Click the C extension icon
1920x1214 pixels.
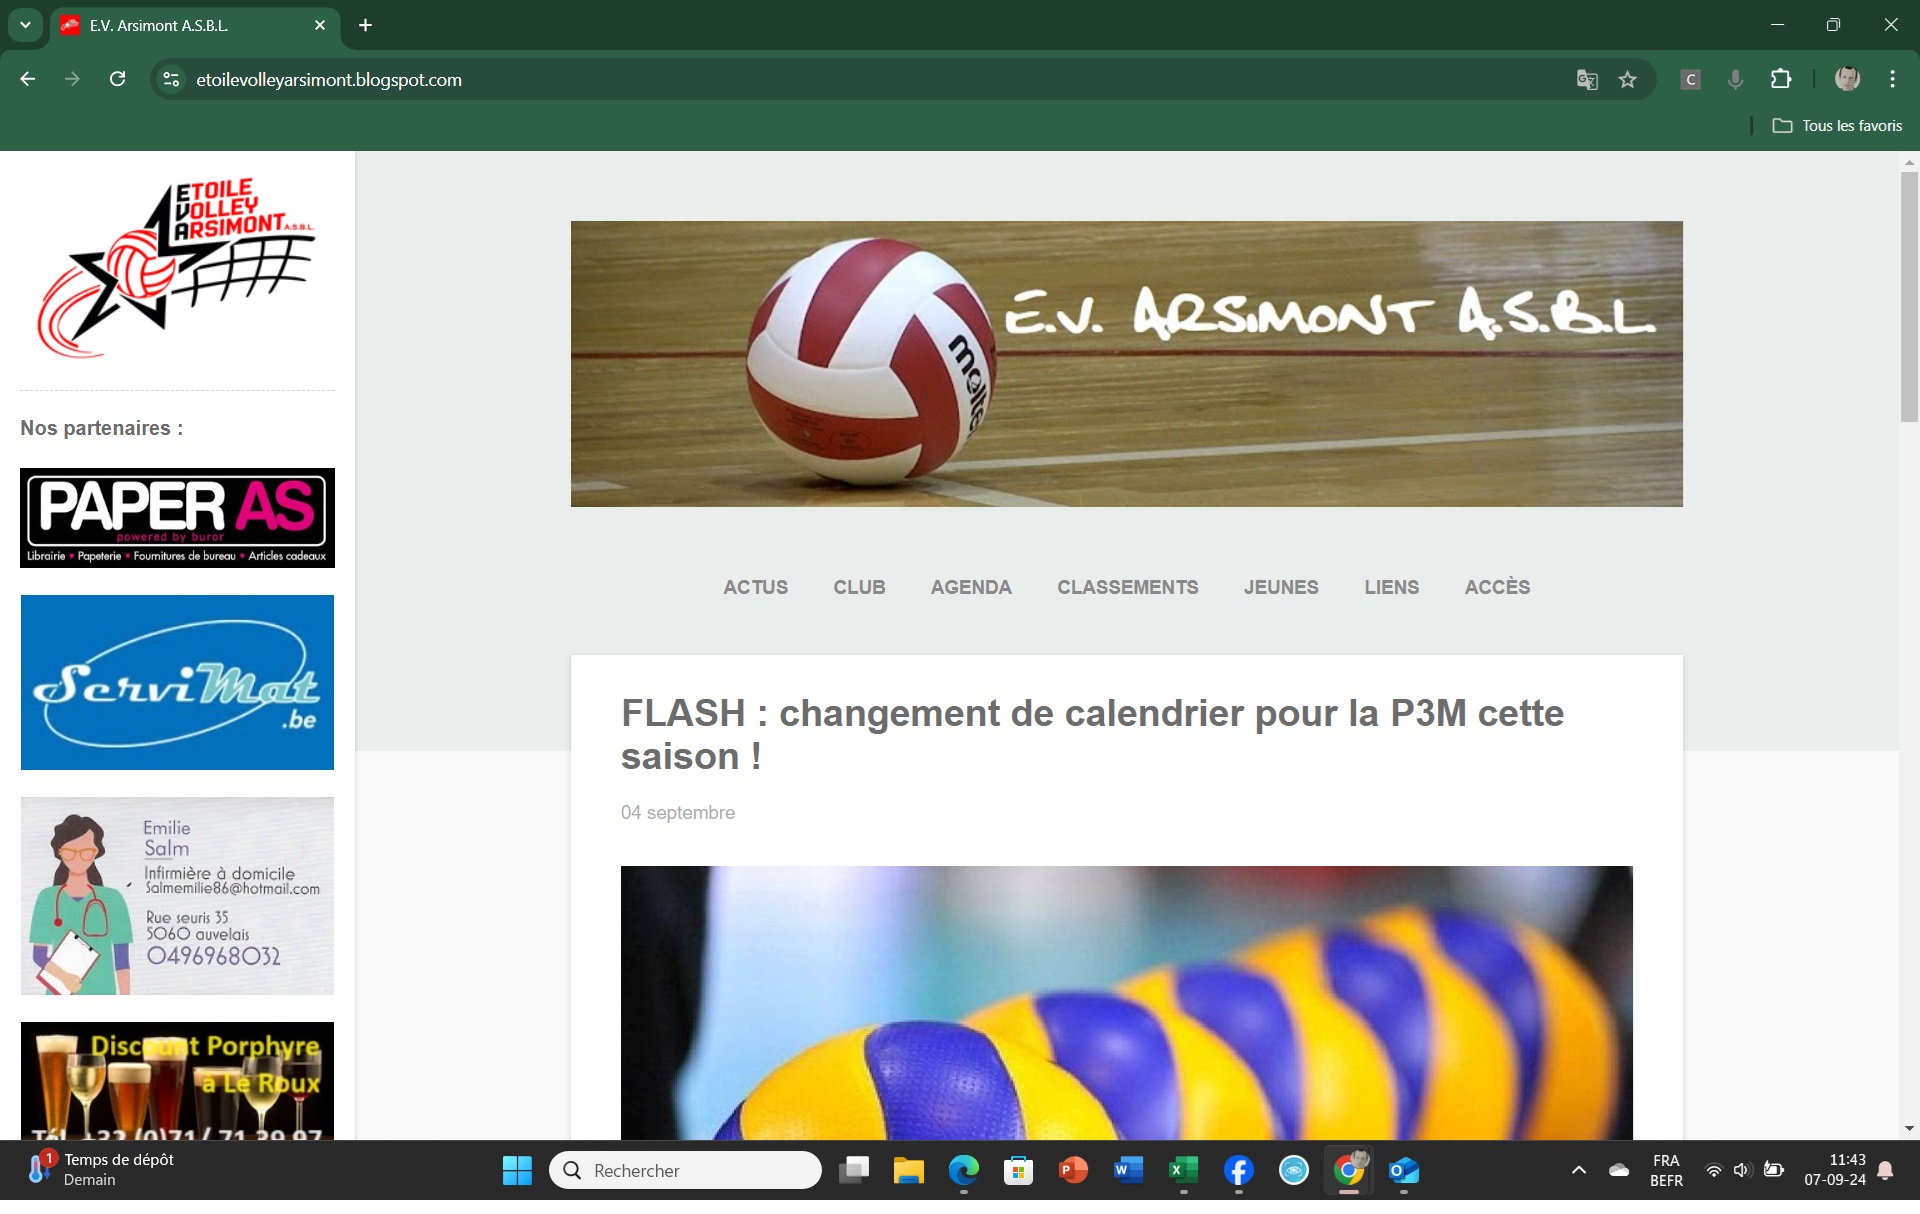pos(1691,80)
